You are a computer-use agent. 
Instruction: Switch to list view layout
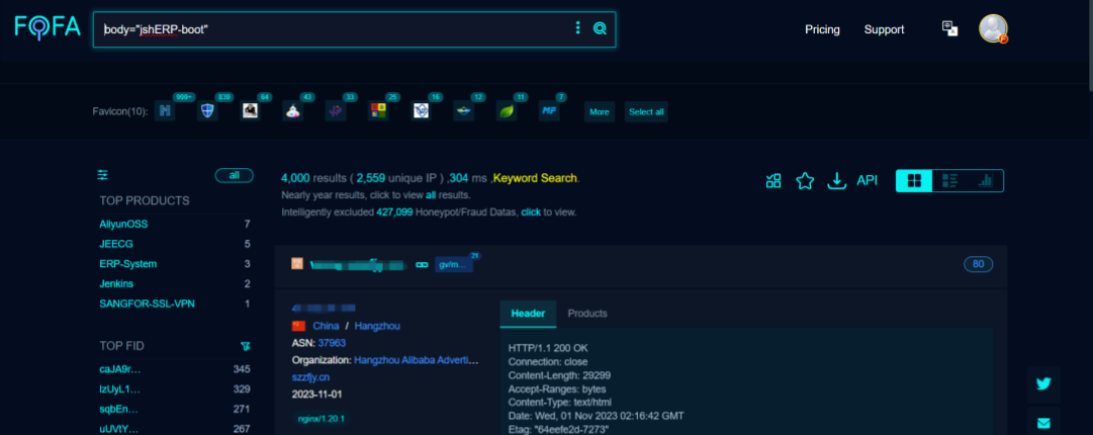point(949,181)
